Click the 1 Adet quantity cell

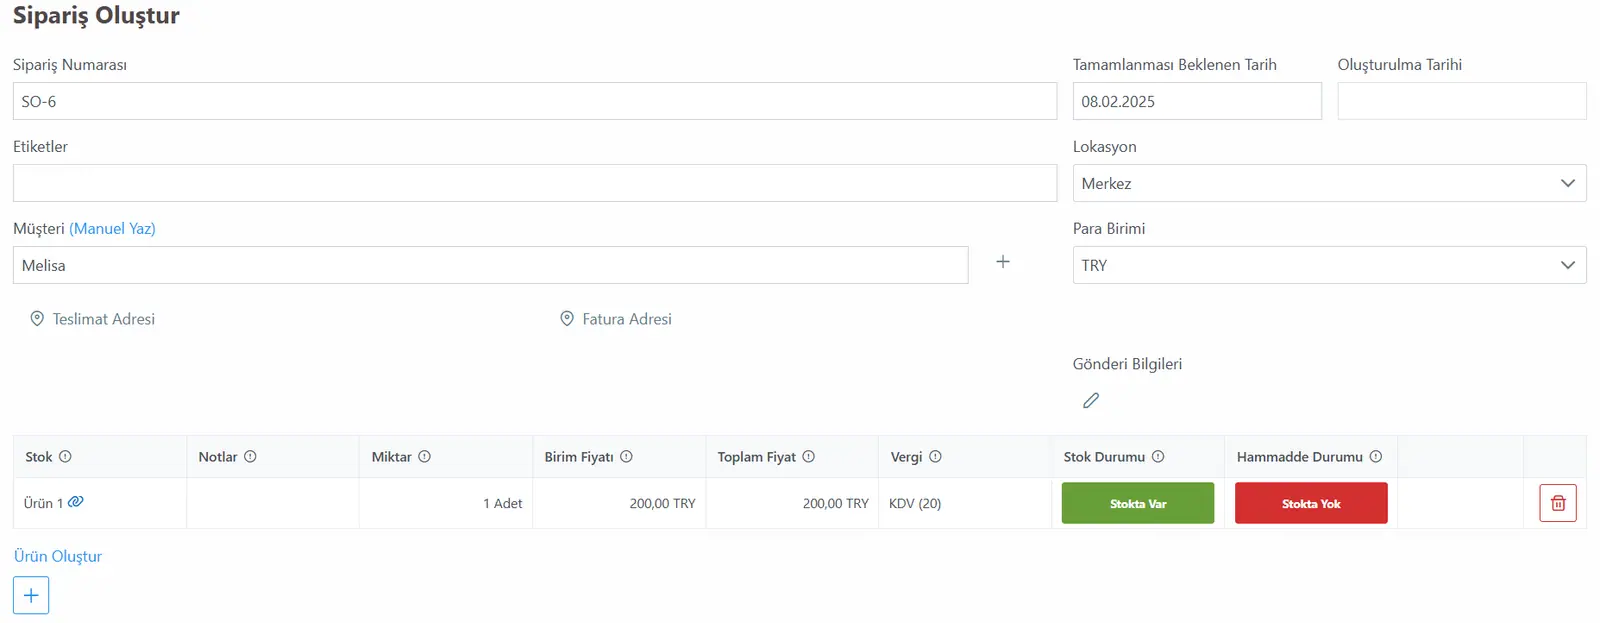pos(446,503)
